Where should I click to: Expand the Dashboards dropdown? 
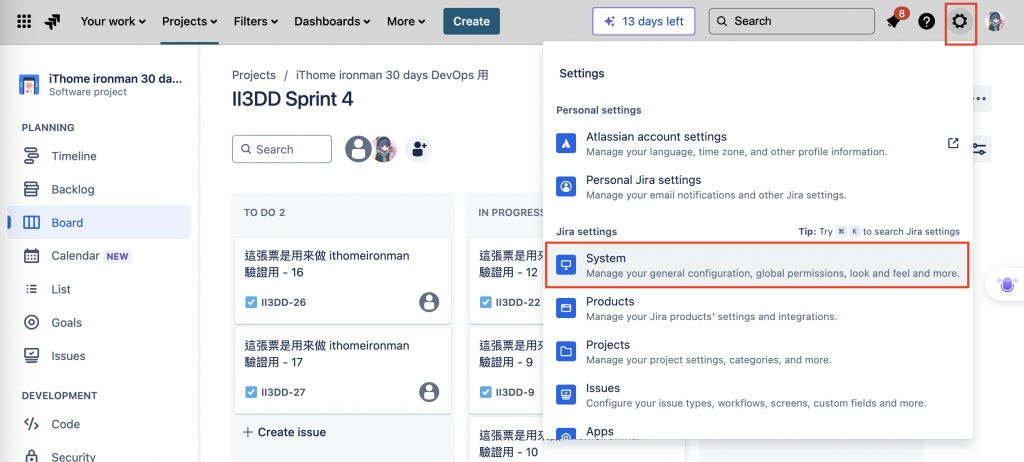[332, 22]
